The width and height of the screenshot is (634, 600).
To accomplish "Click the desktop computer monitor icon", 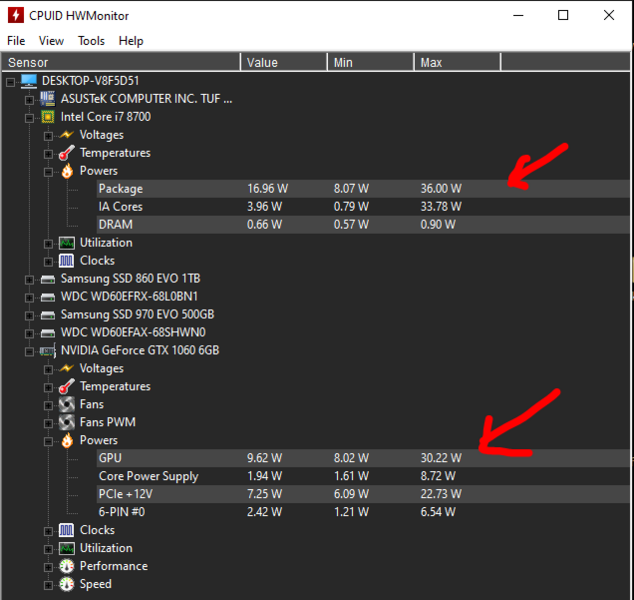I will pos(29,81).
